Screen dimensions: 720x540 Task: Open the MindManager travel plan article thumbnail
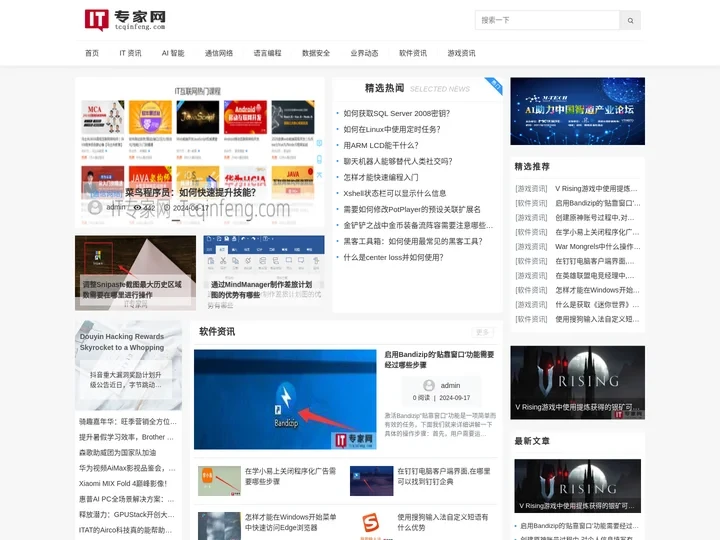pyautogui.click(x=264, y=273)
